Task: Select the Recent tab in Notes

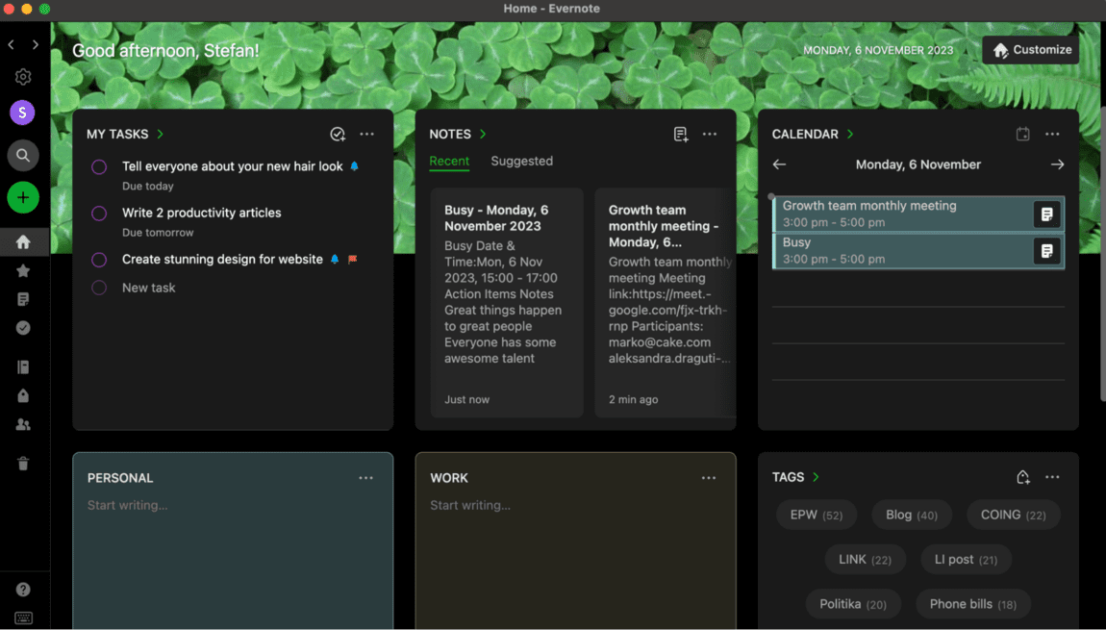Action: coord(449,161)
